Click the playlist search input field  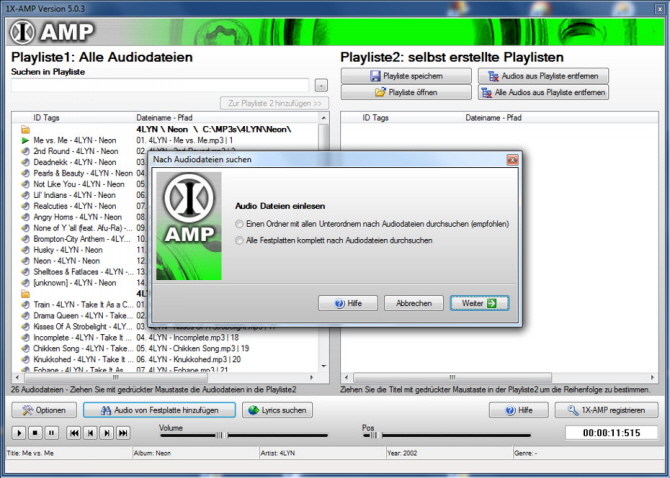(x=160, y=85)
